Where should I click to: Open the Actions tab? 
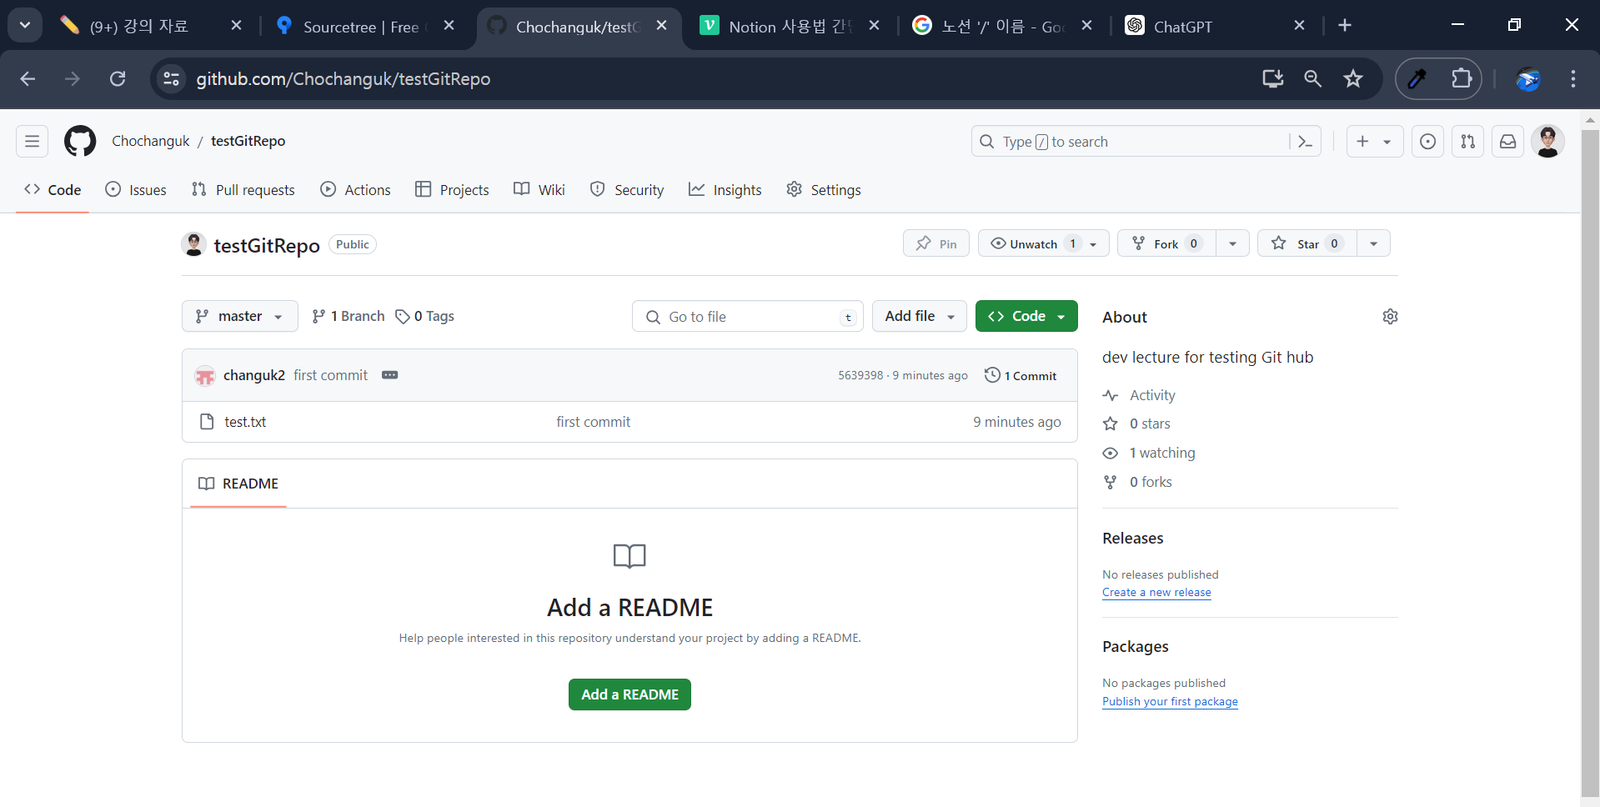[355, 190]
